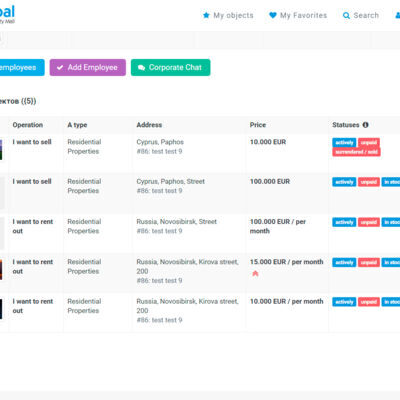The height and width of the screenshot is (400, 400).
Task: Click the info icon next to Statuses
Action: [365, 125]
